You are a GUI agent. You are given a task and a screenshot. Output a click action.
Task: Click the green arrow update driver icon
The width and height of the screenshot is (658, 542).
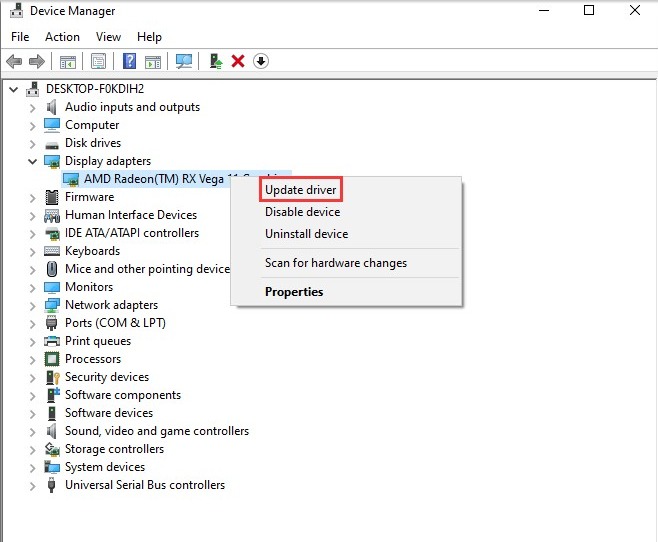(x=216, y=62)
